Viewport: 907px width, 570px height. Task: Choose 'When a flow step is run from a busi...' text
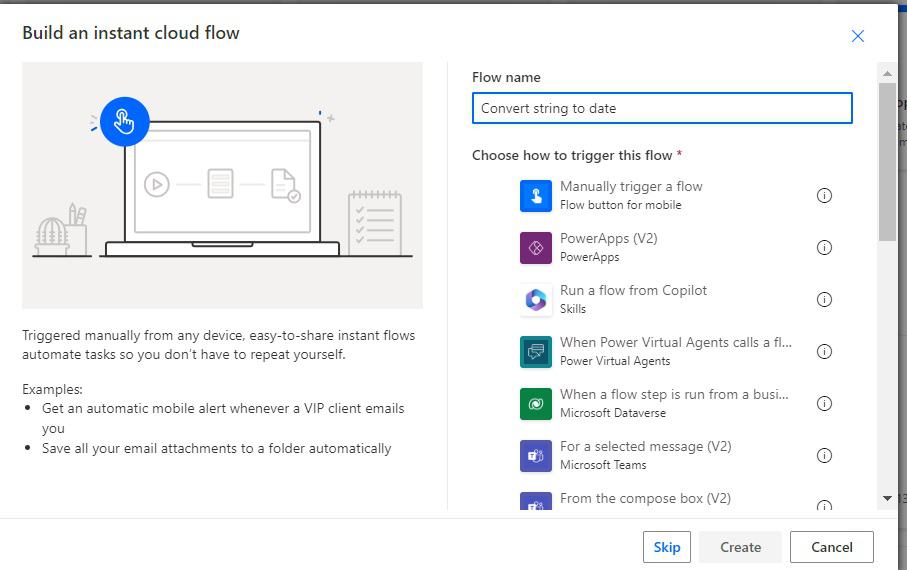674,395
